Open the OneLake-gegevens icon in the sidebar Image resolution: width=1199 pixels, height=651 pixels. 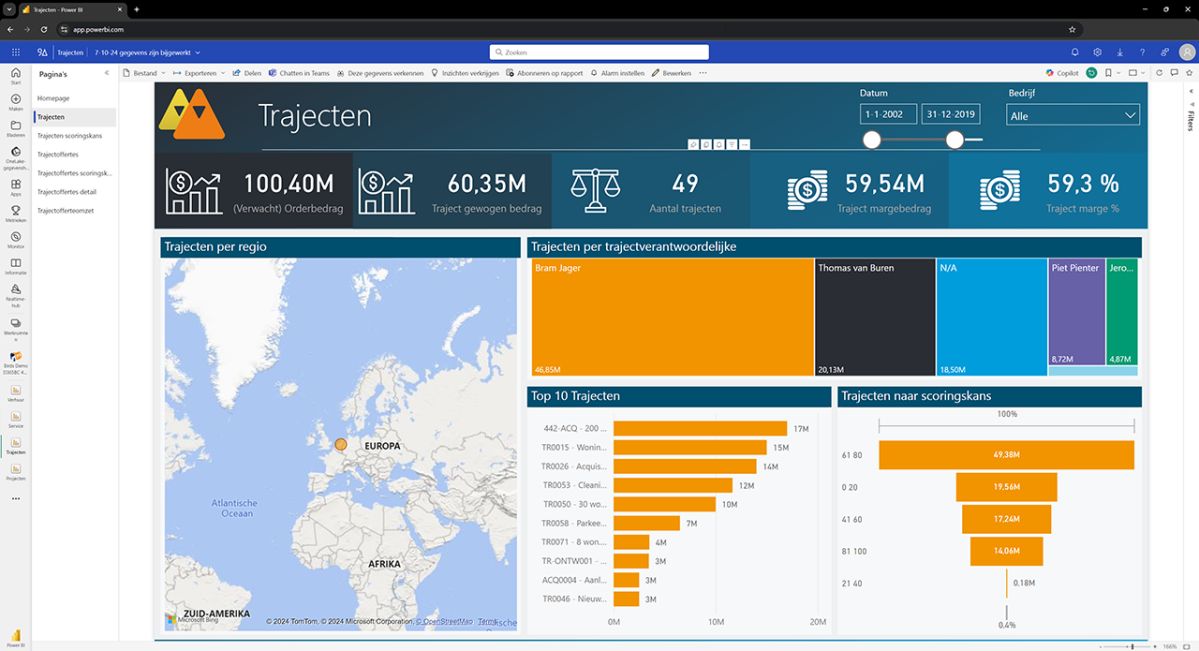(15, 155)
